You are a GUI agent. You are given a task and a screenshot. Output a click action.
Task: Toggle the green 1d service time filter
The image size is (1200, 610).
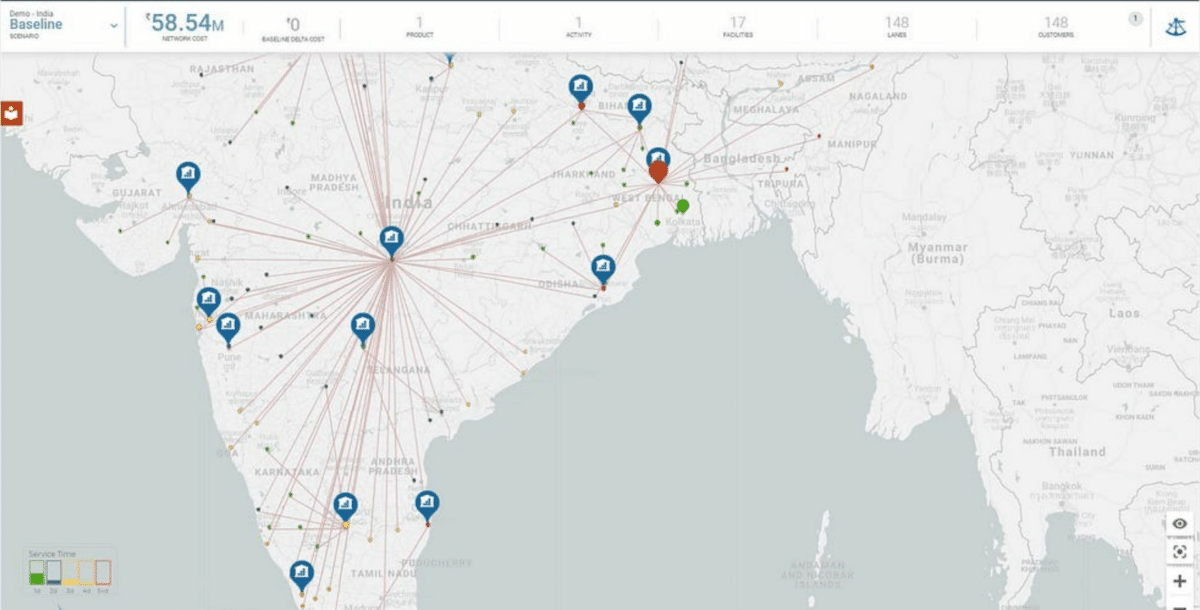[36, 572]
